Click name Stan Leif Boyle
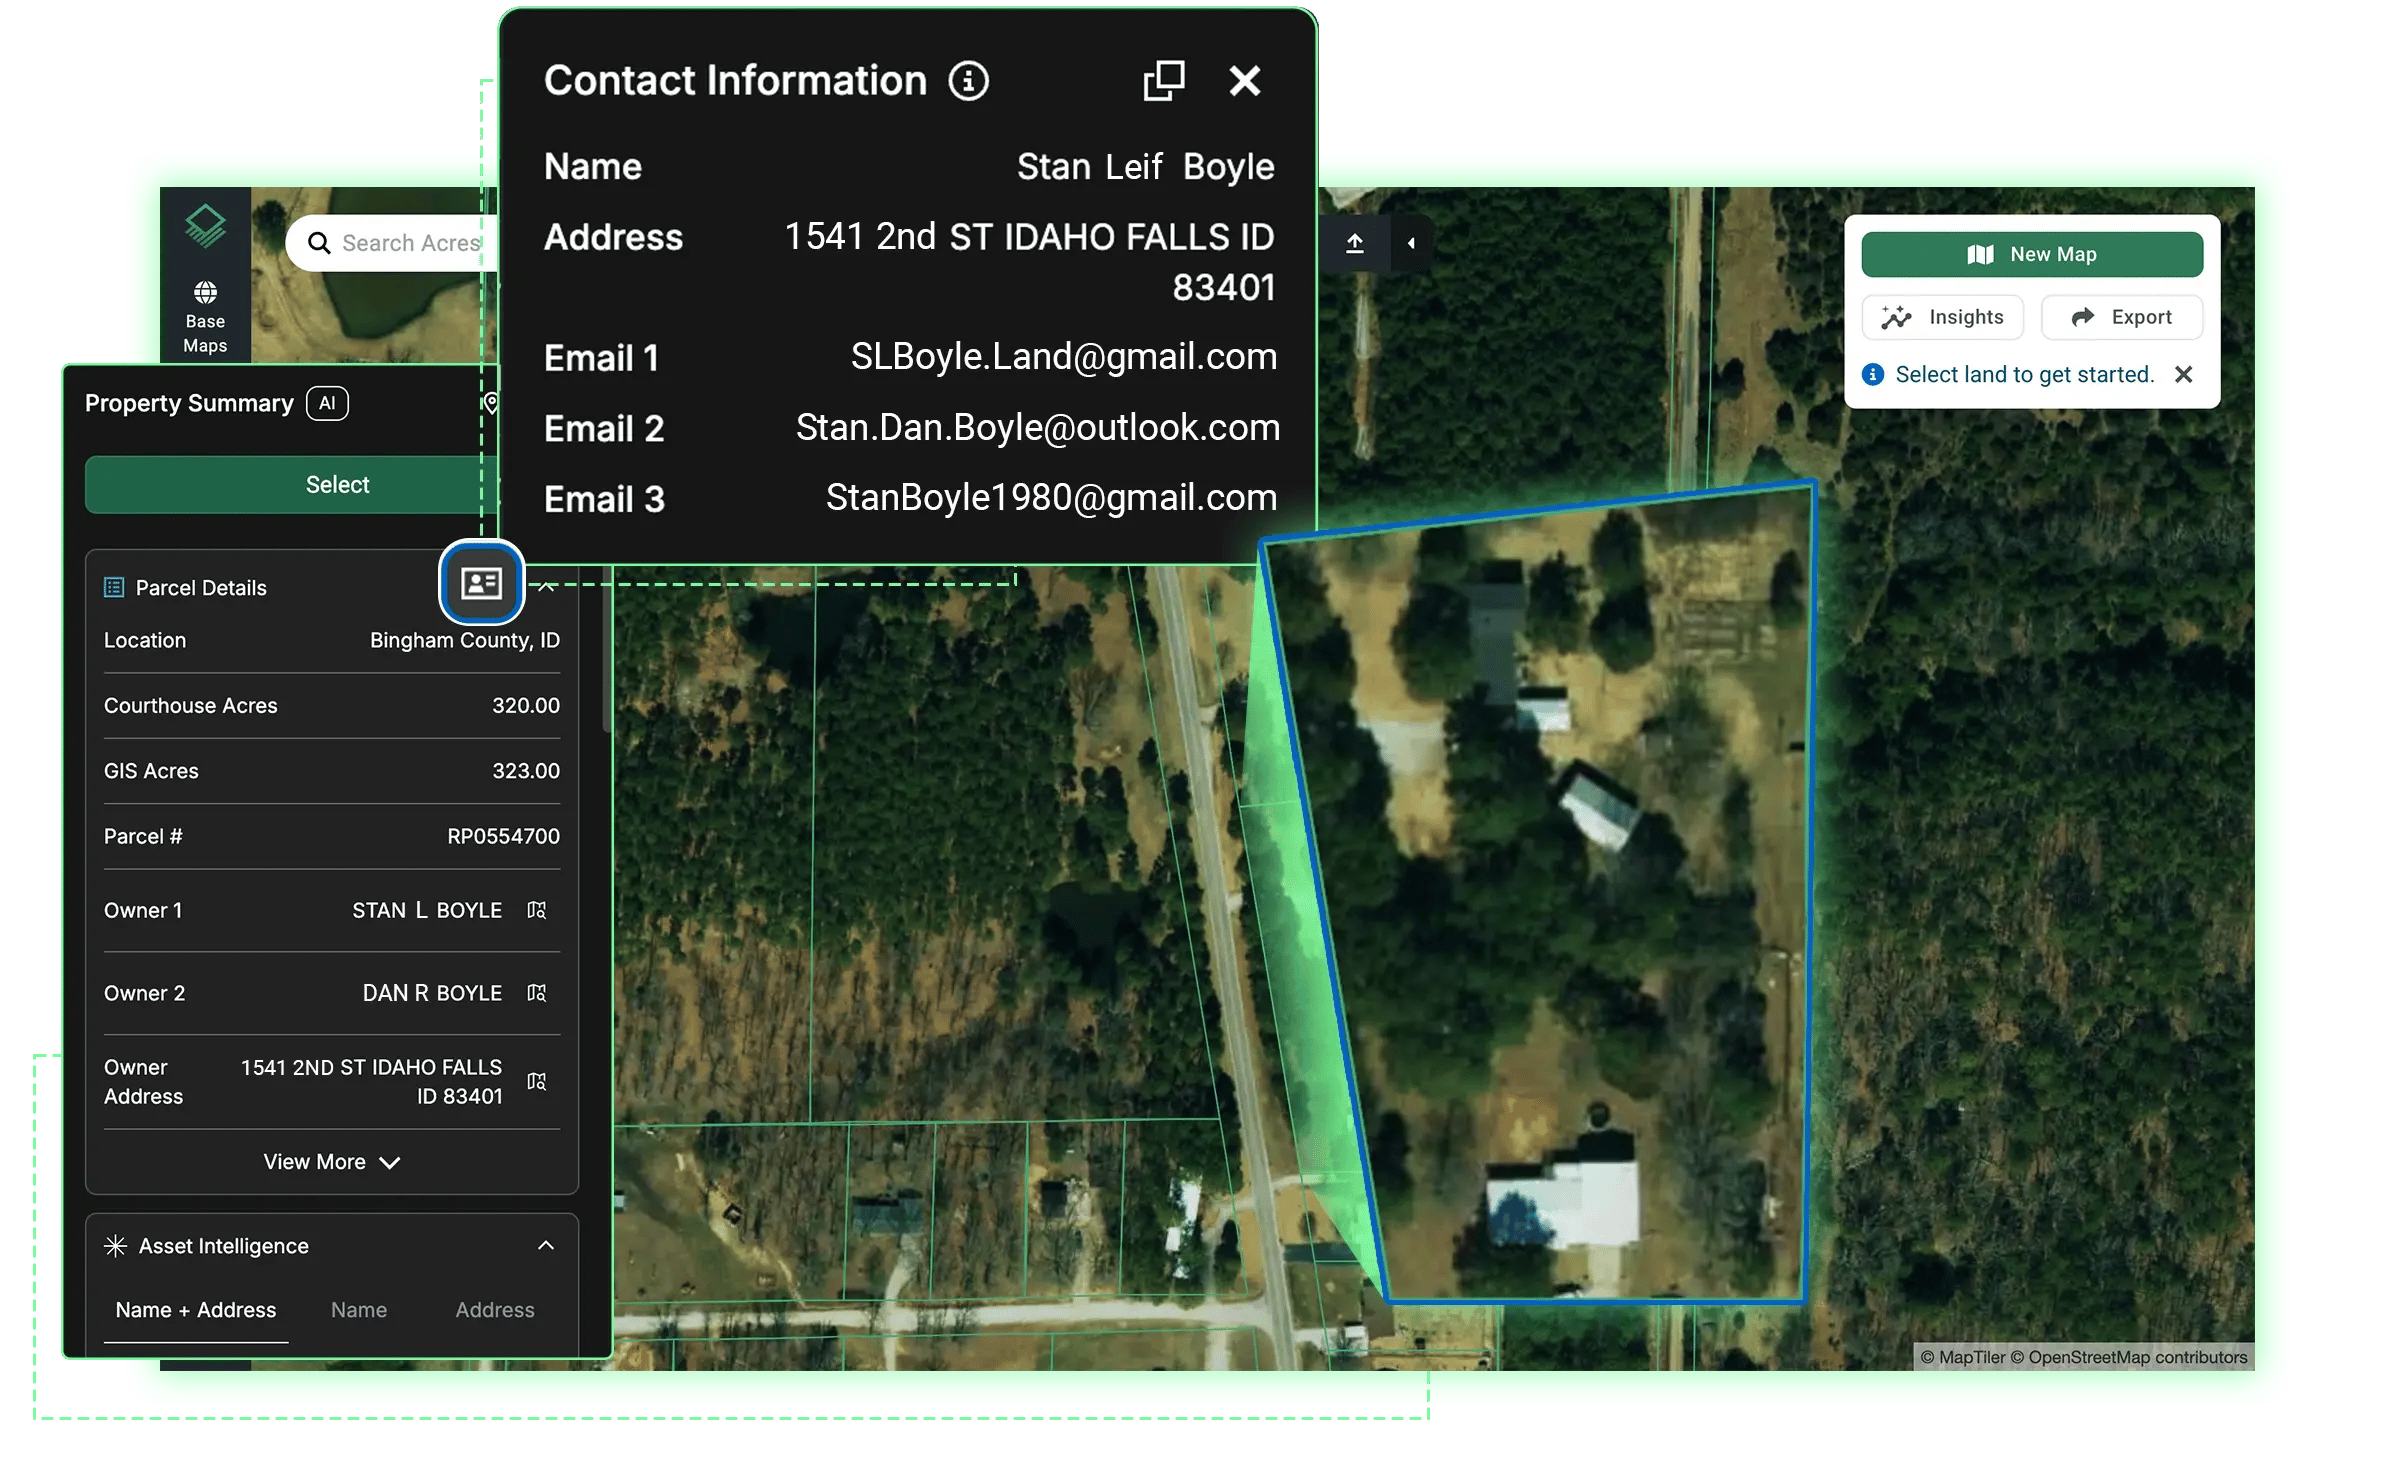 tap(1146, 167)
